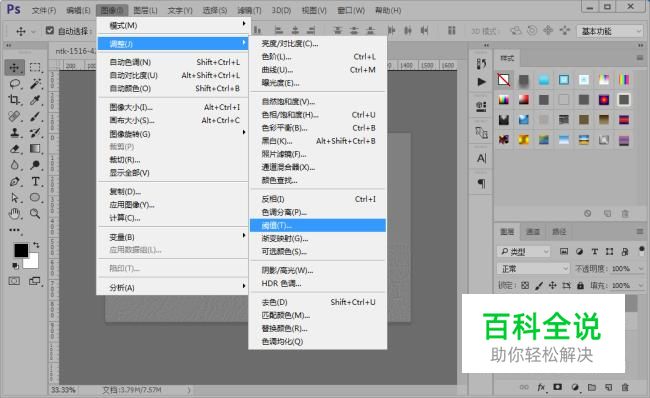Select the History Brush tool
Viewport: 650px width, 398px height.
tap(35, 132)
